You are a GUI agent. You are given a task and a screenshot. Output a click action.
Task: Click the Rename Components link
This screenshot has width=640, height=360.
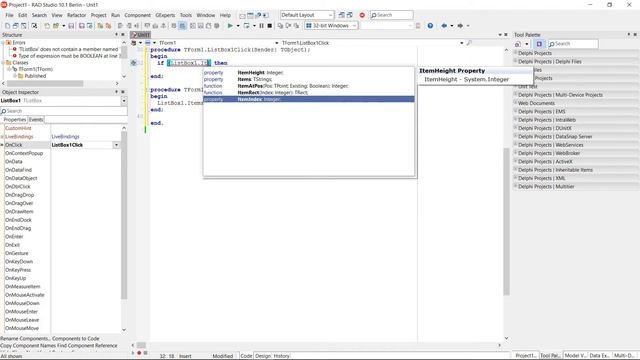[x=25, y=338]
